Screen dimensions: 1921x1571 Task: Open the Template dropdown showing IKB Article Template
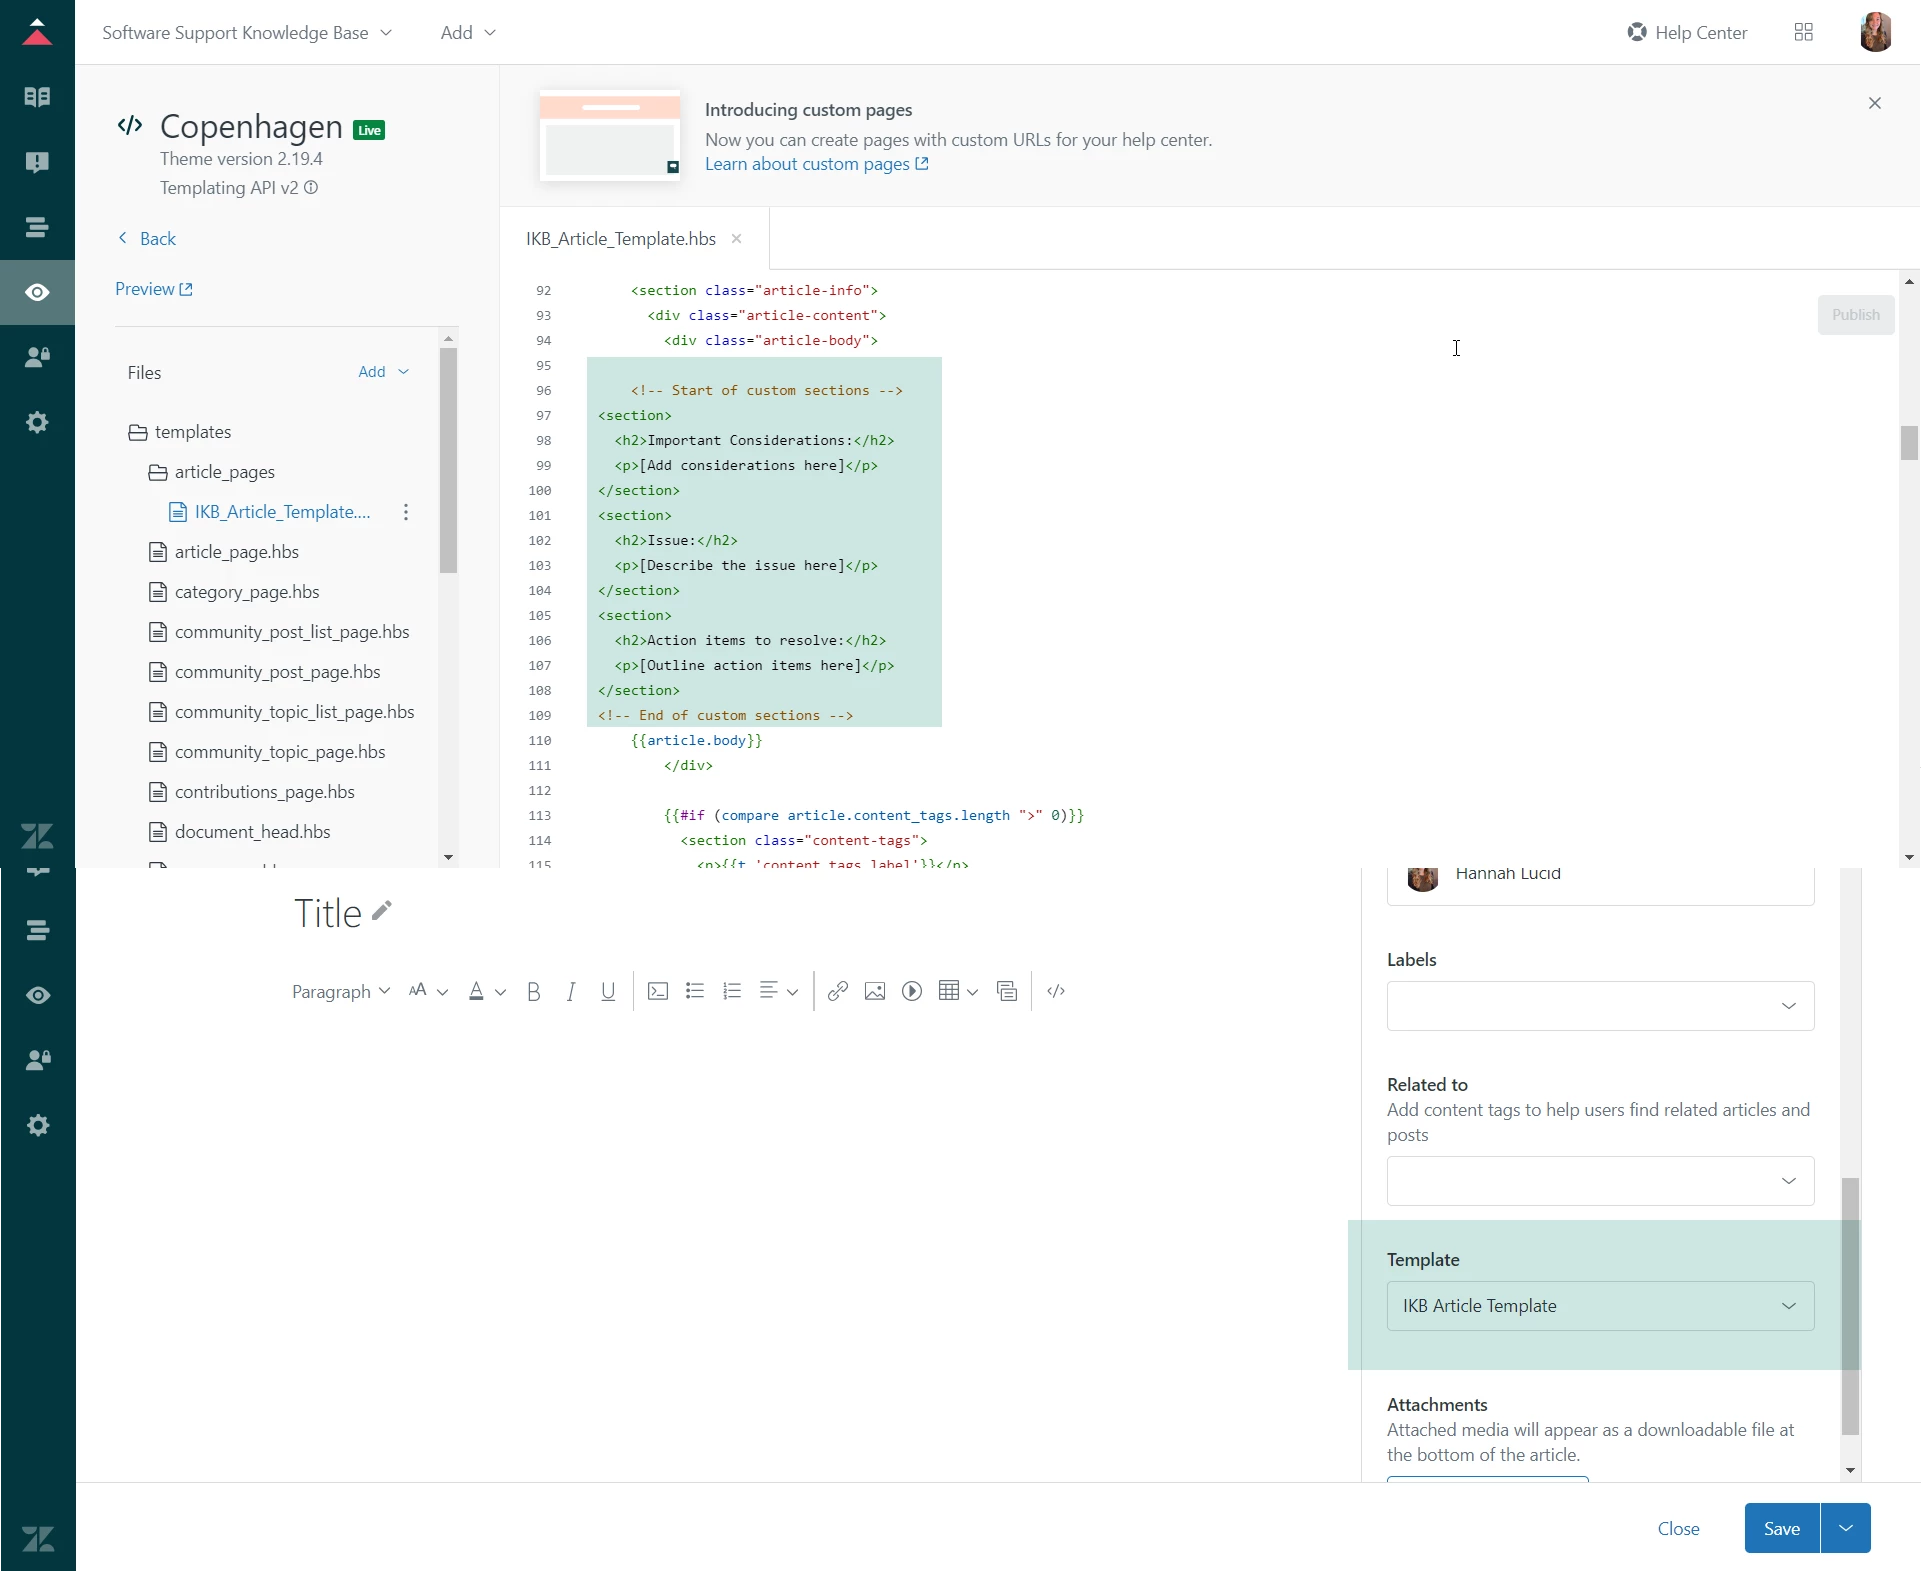(1600, 1306)
